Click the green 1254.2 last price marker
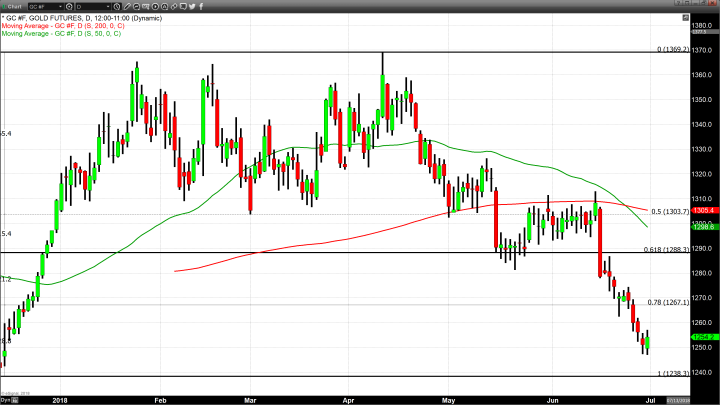This screenshot has height=405, width=720. (704, 337)
